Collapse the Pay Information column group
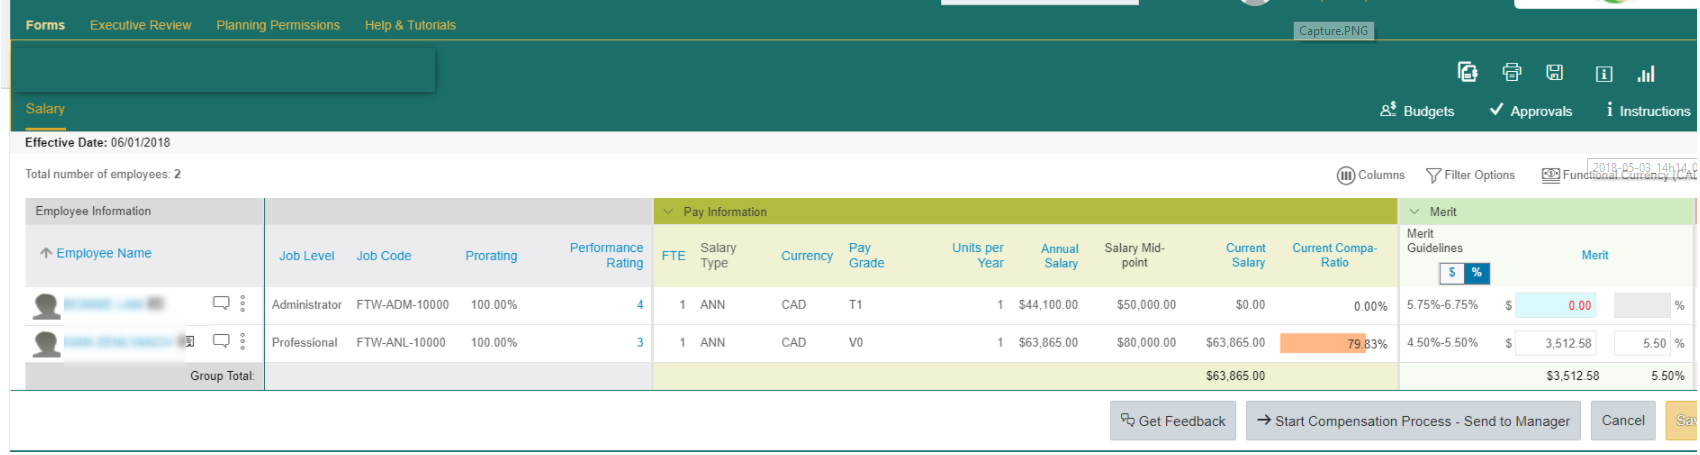The height and width of the screenshot is (455, 1700). (x=668, y=212)
